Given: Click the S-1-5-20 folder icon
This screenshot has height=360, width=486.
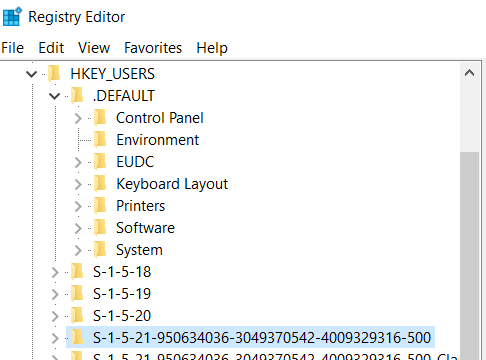Looking at the screenshot, I should click(77, 315).
